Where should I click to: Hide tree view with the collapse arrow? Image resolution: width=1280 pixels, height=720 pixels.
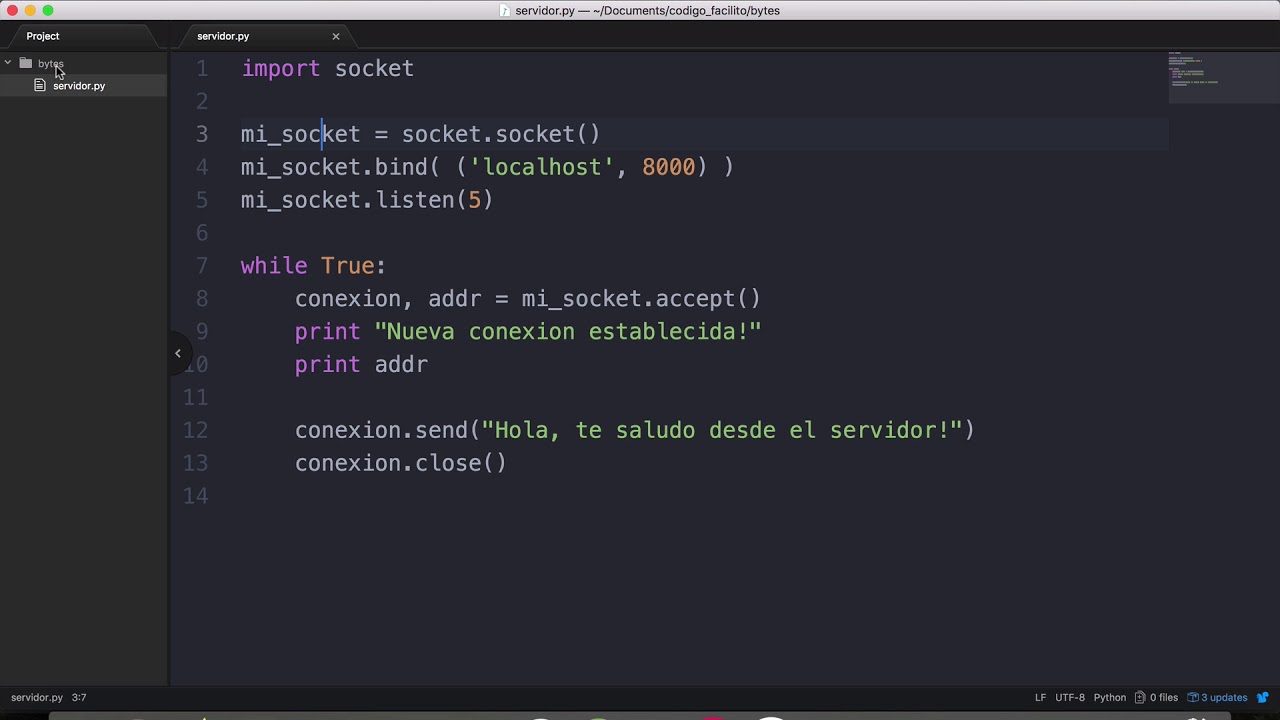[x=178, y=353]
